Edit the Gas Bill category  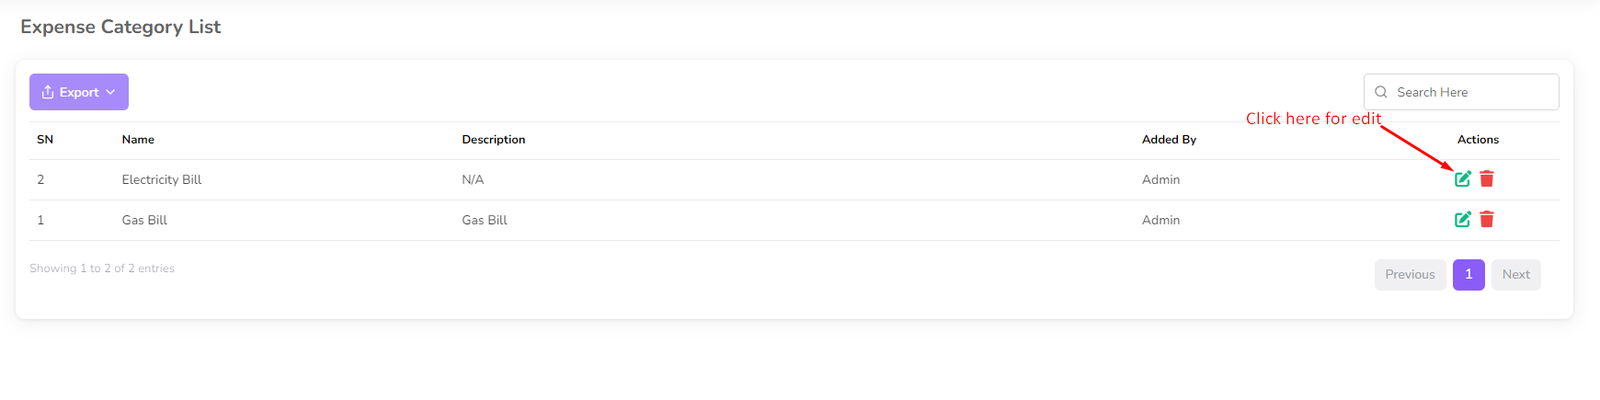1462,219
